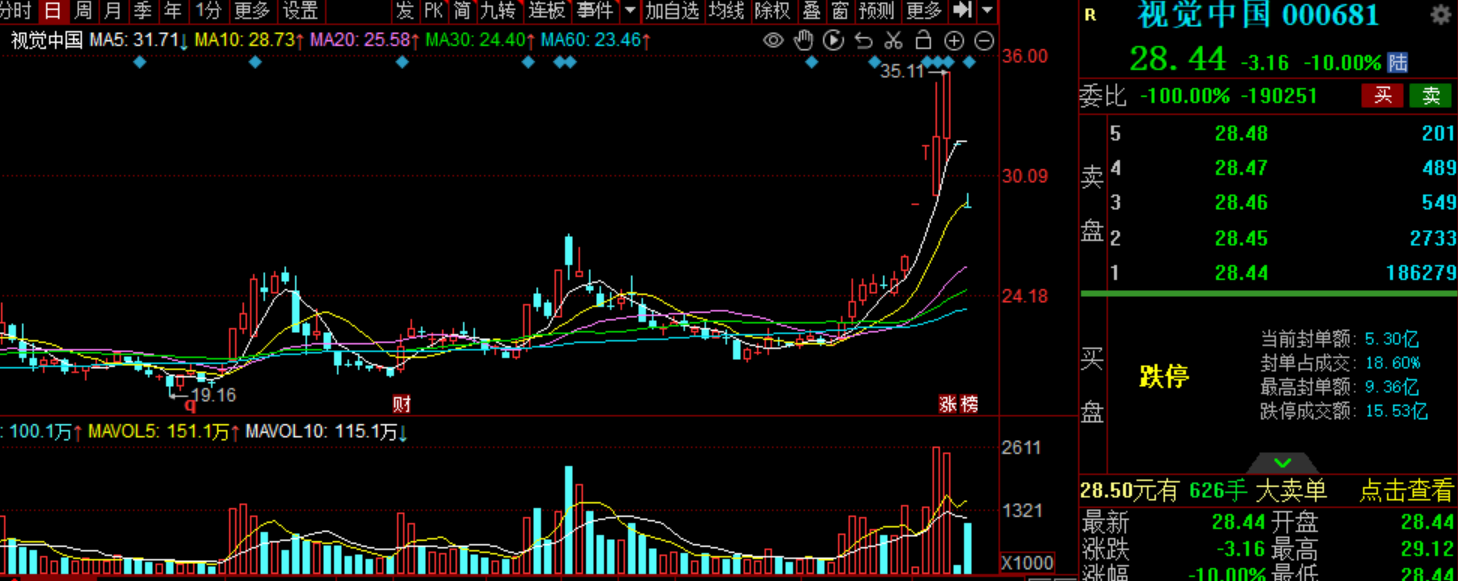The image size is (1458, 581).
Task: Select the hand pan tool
Action: (x=803, y=40)
